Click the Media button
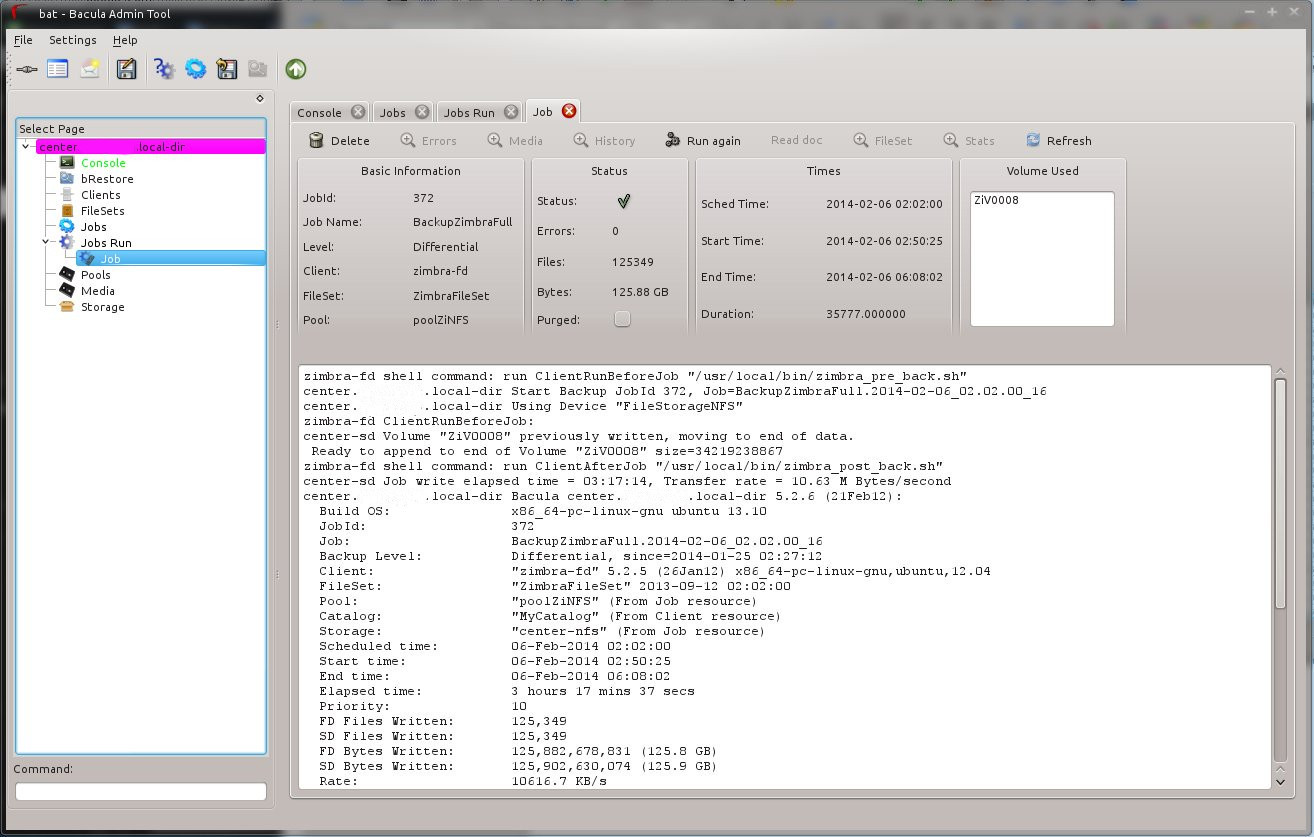Viewport: 1314px width, 837px height. click(x=515, y=141)
